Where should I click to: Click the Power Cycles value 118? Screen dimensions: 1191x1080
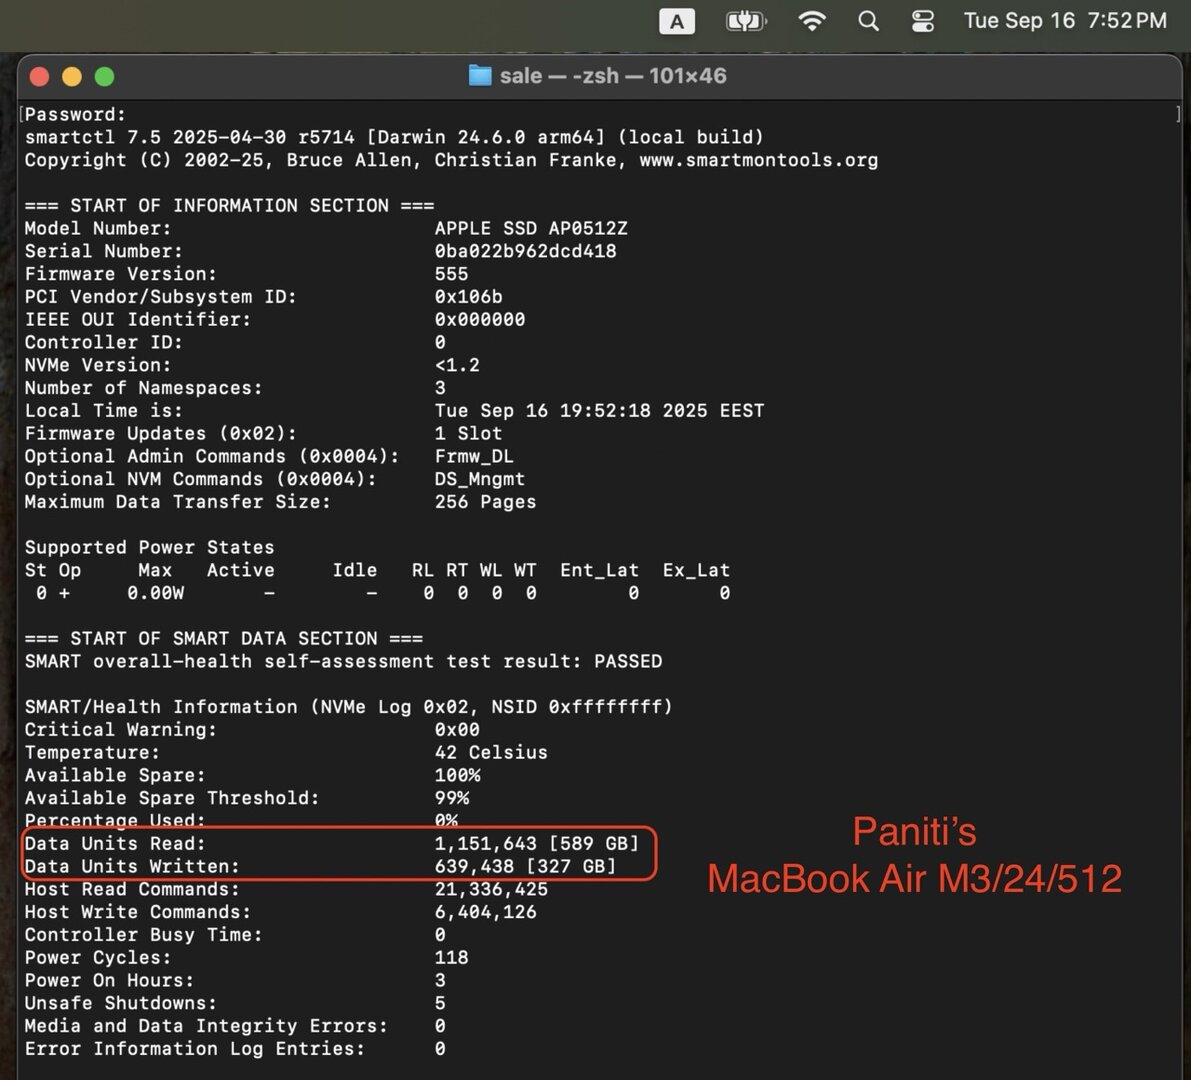tap(451, 958)
